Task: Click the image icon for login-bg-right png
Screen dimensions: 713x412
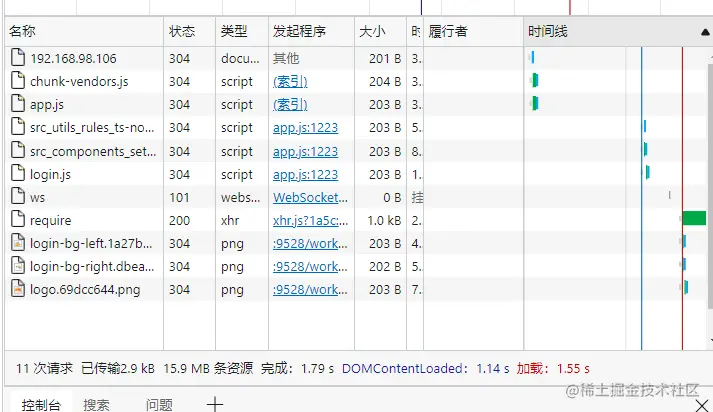Action: coord(18,266)
